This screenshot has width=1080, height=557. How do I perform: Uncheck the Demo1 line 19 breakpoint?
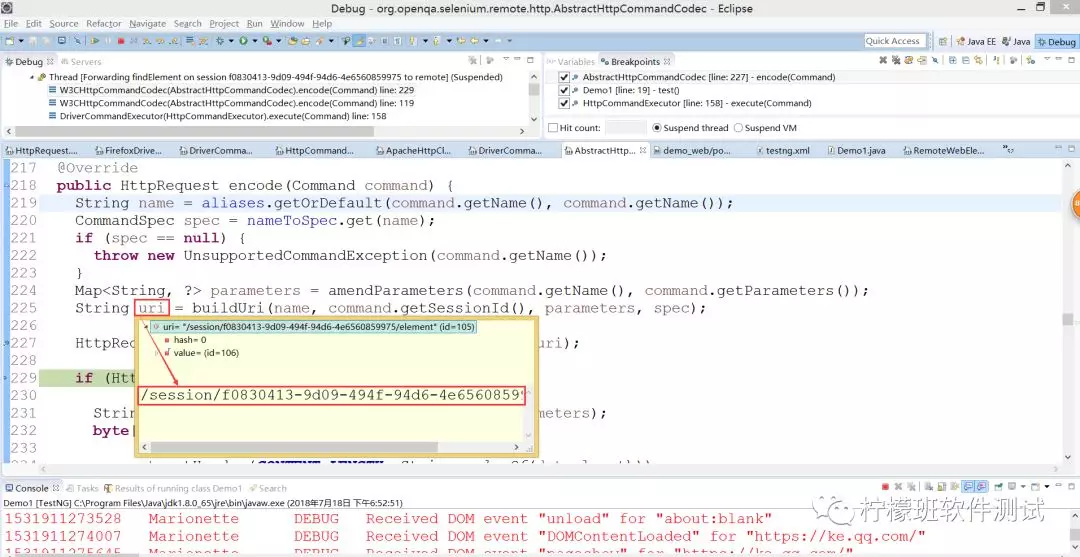coord(565,90)
